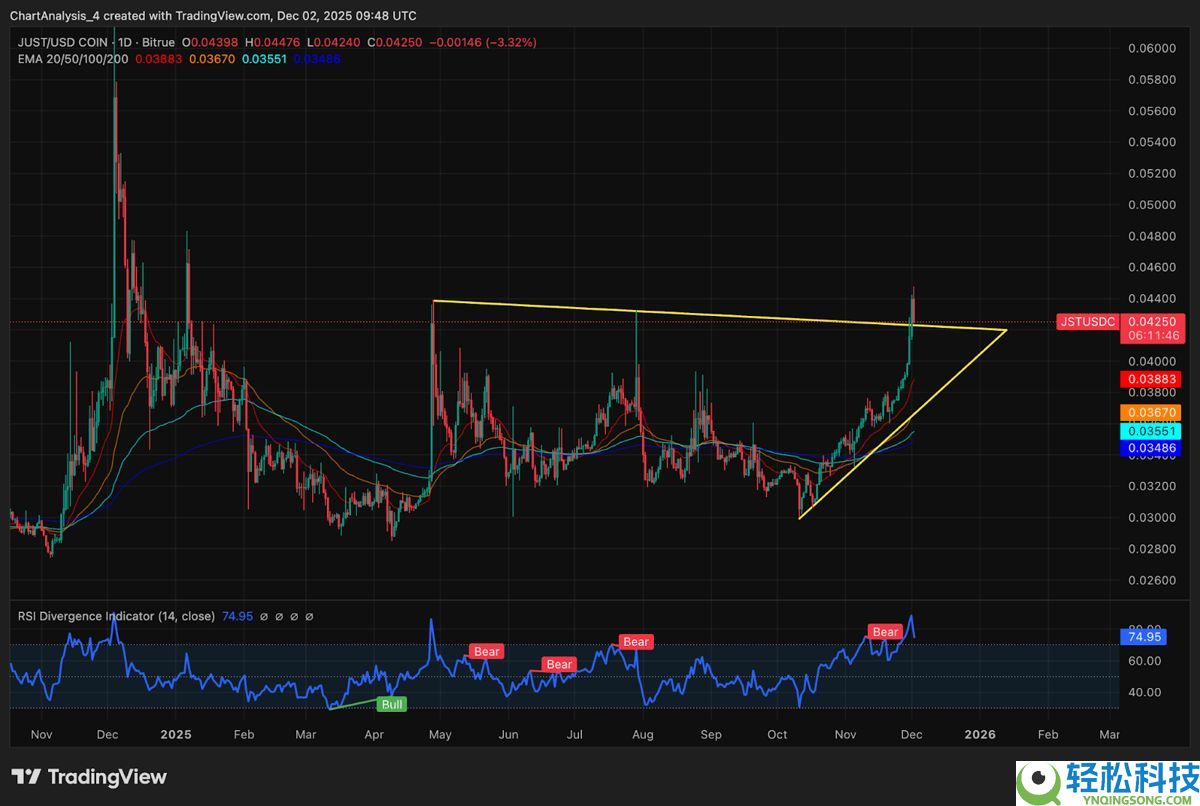This screenshot has width=1200, height=806.
Task: Click the TradingView logo
Action: (x=89, y=777)
